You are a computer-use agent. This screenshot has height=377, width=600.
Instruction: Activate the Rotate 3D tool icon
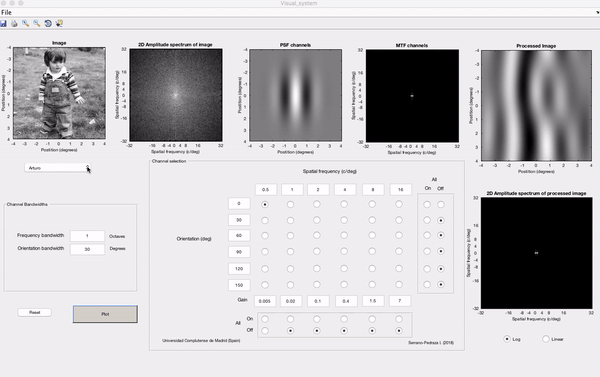coord(48,24)
